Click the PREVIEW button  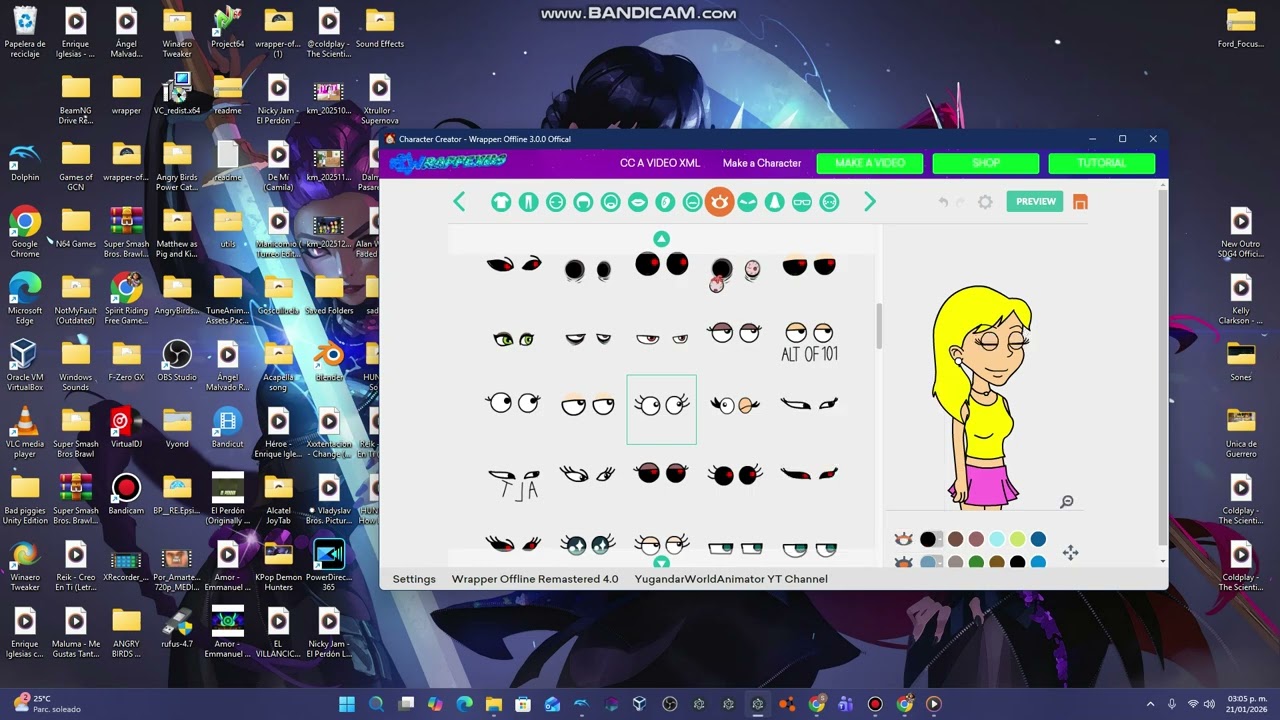coord(1035,202)
